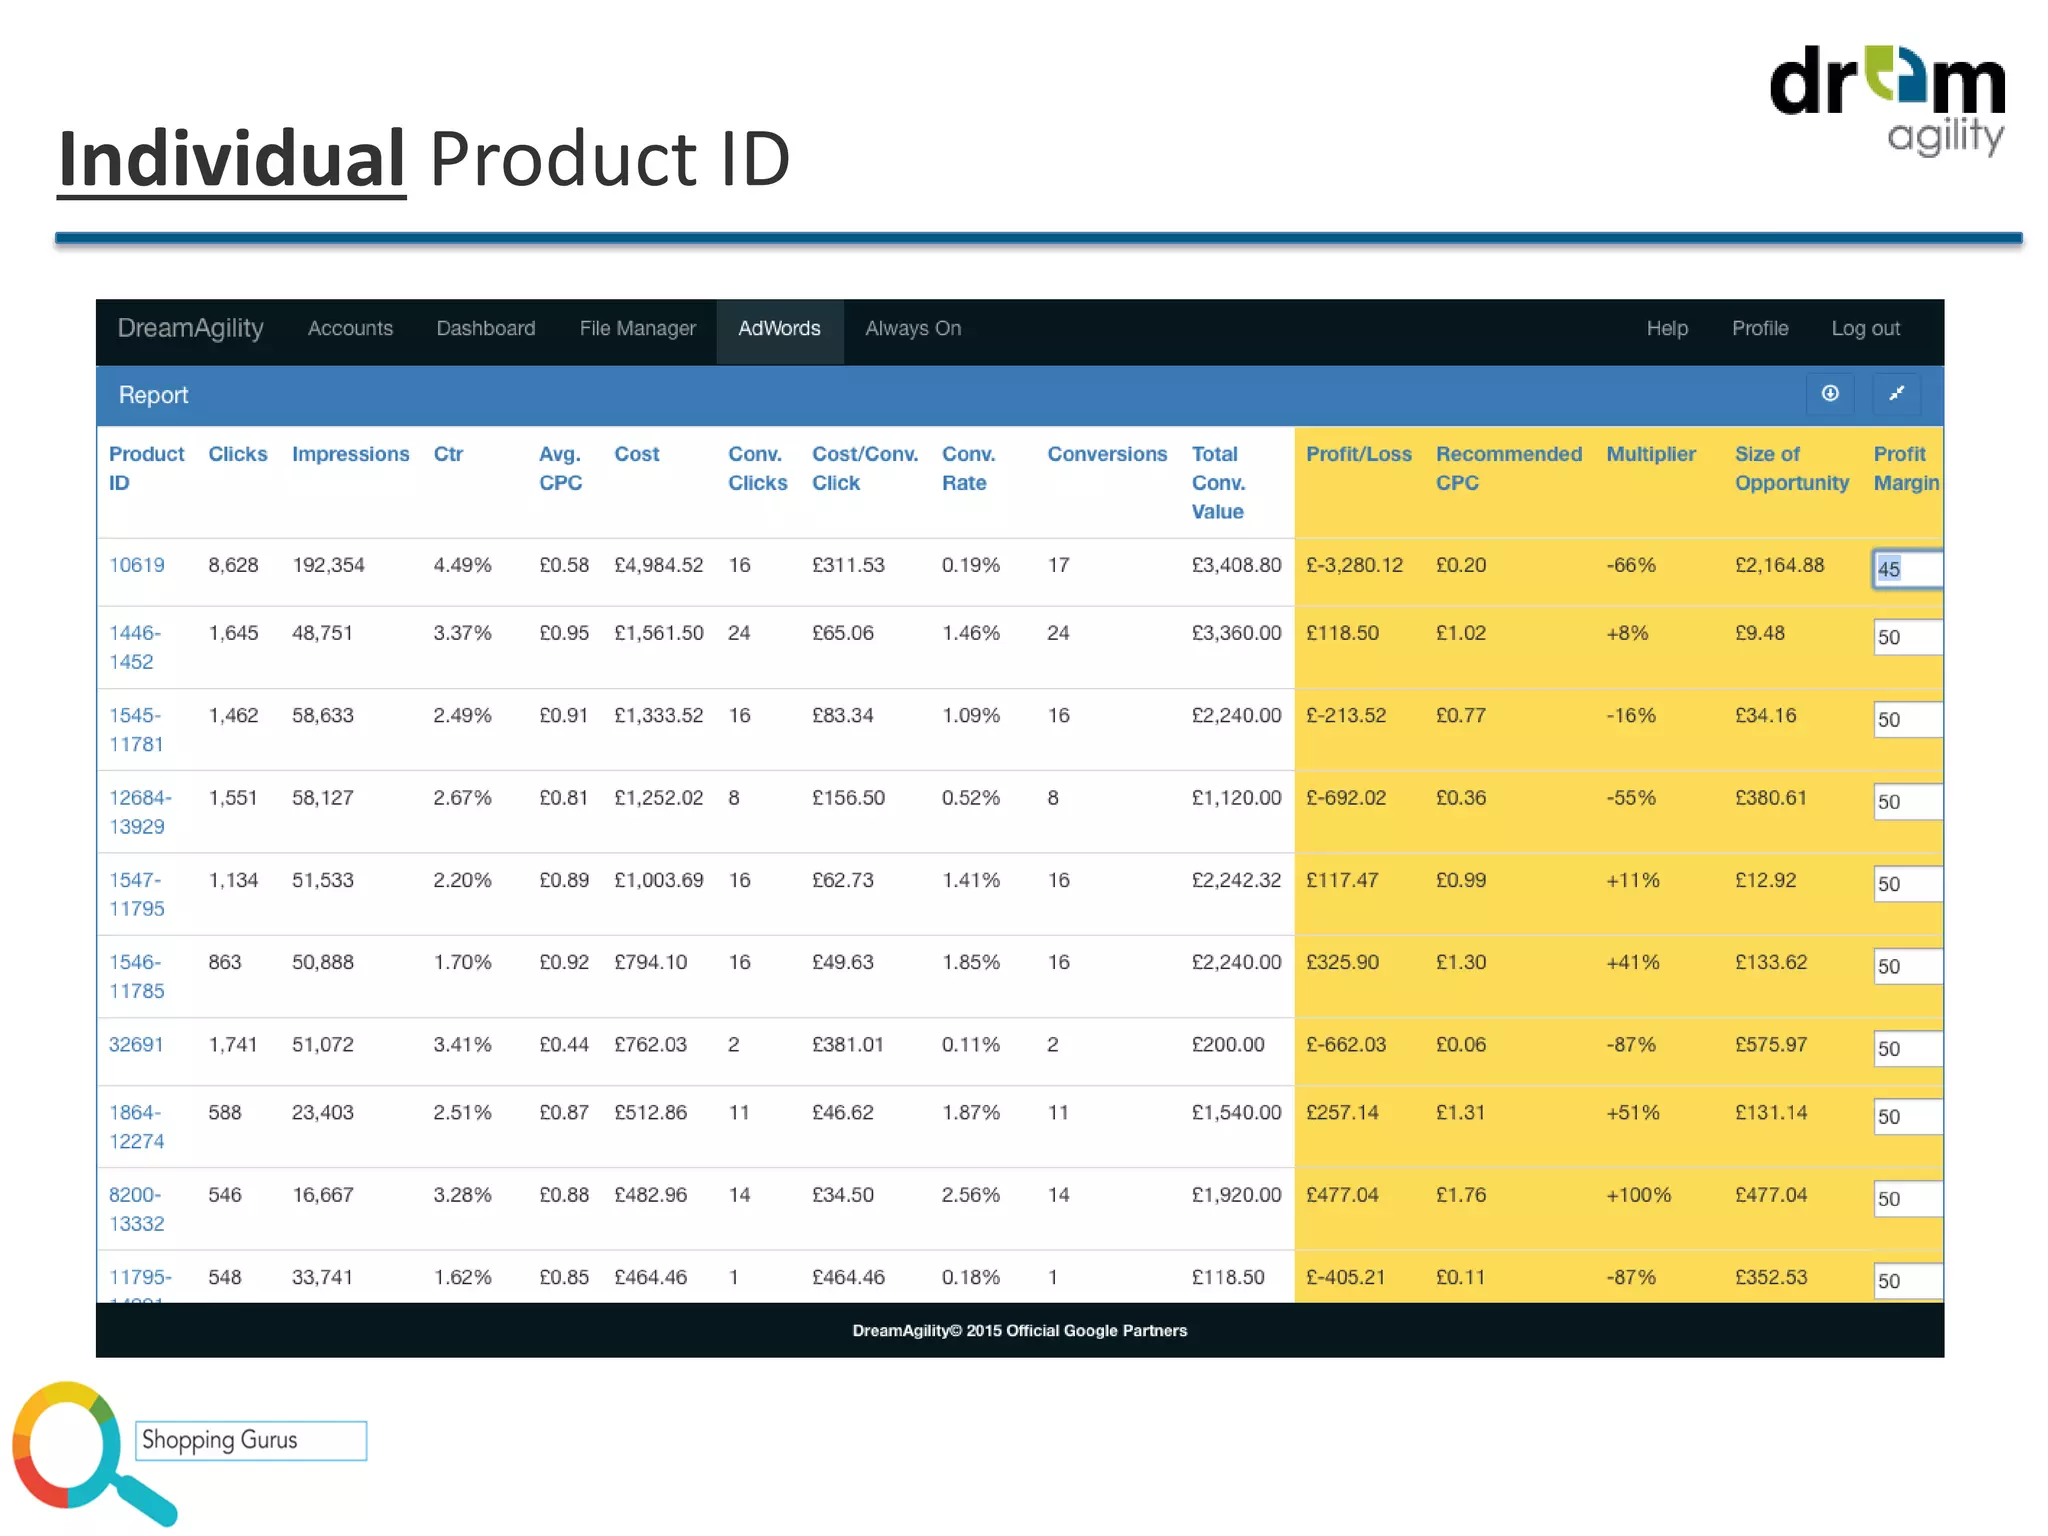2048x1536 pixels.
Task: Click the DreamAgility brand link
Action: click(190, 328)
